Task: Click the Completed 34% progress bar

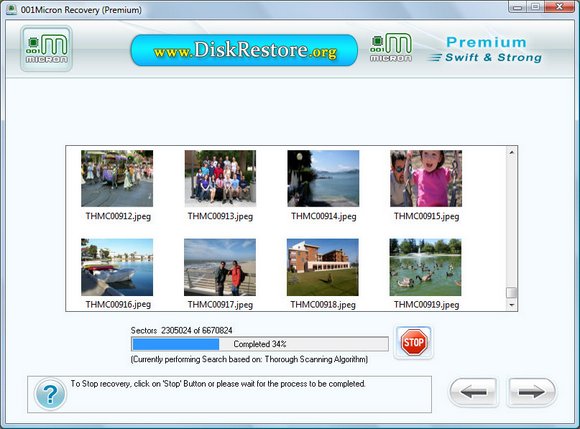Action: pos(260,344)
